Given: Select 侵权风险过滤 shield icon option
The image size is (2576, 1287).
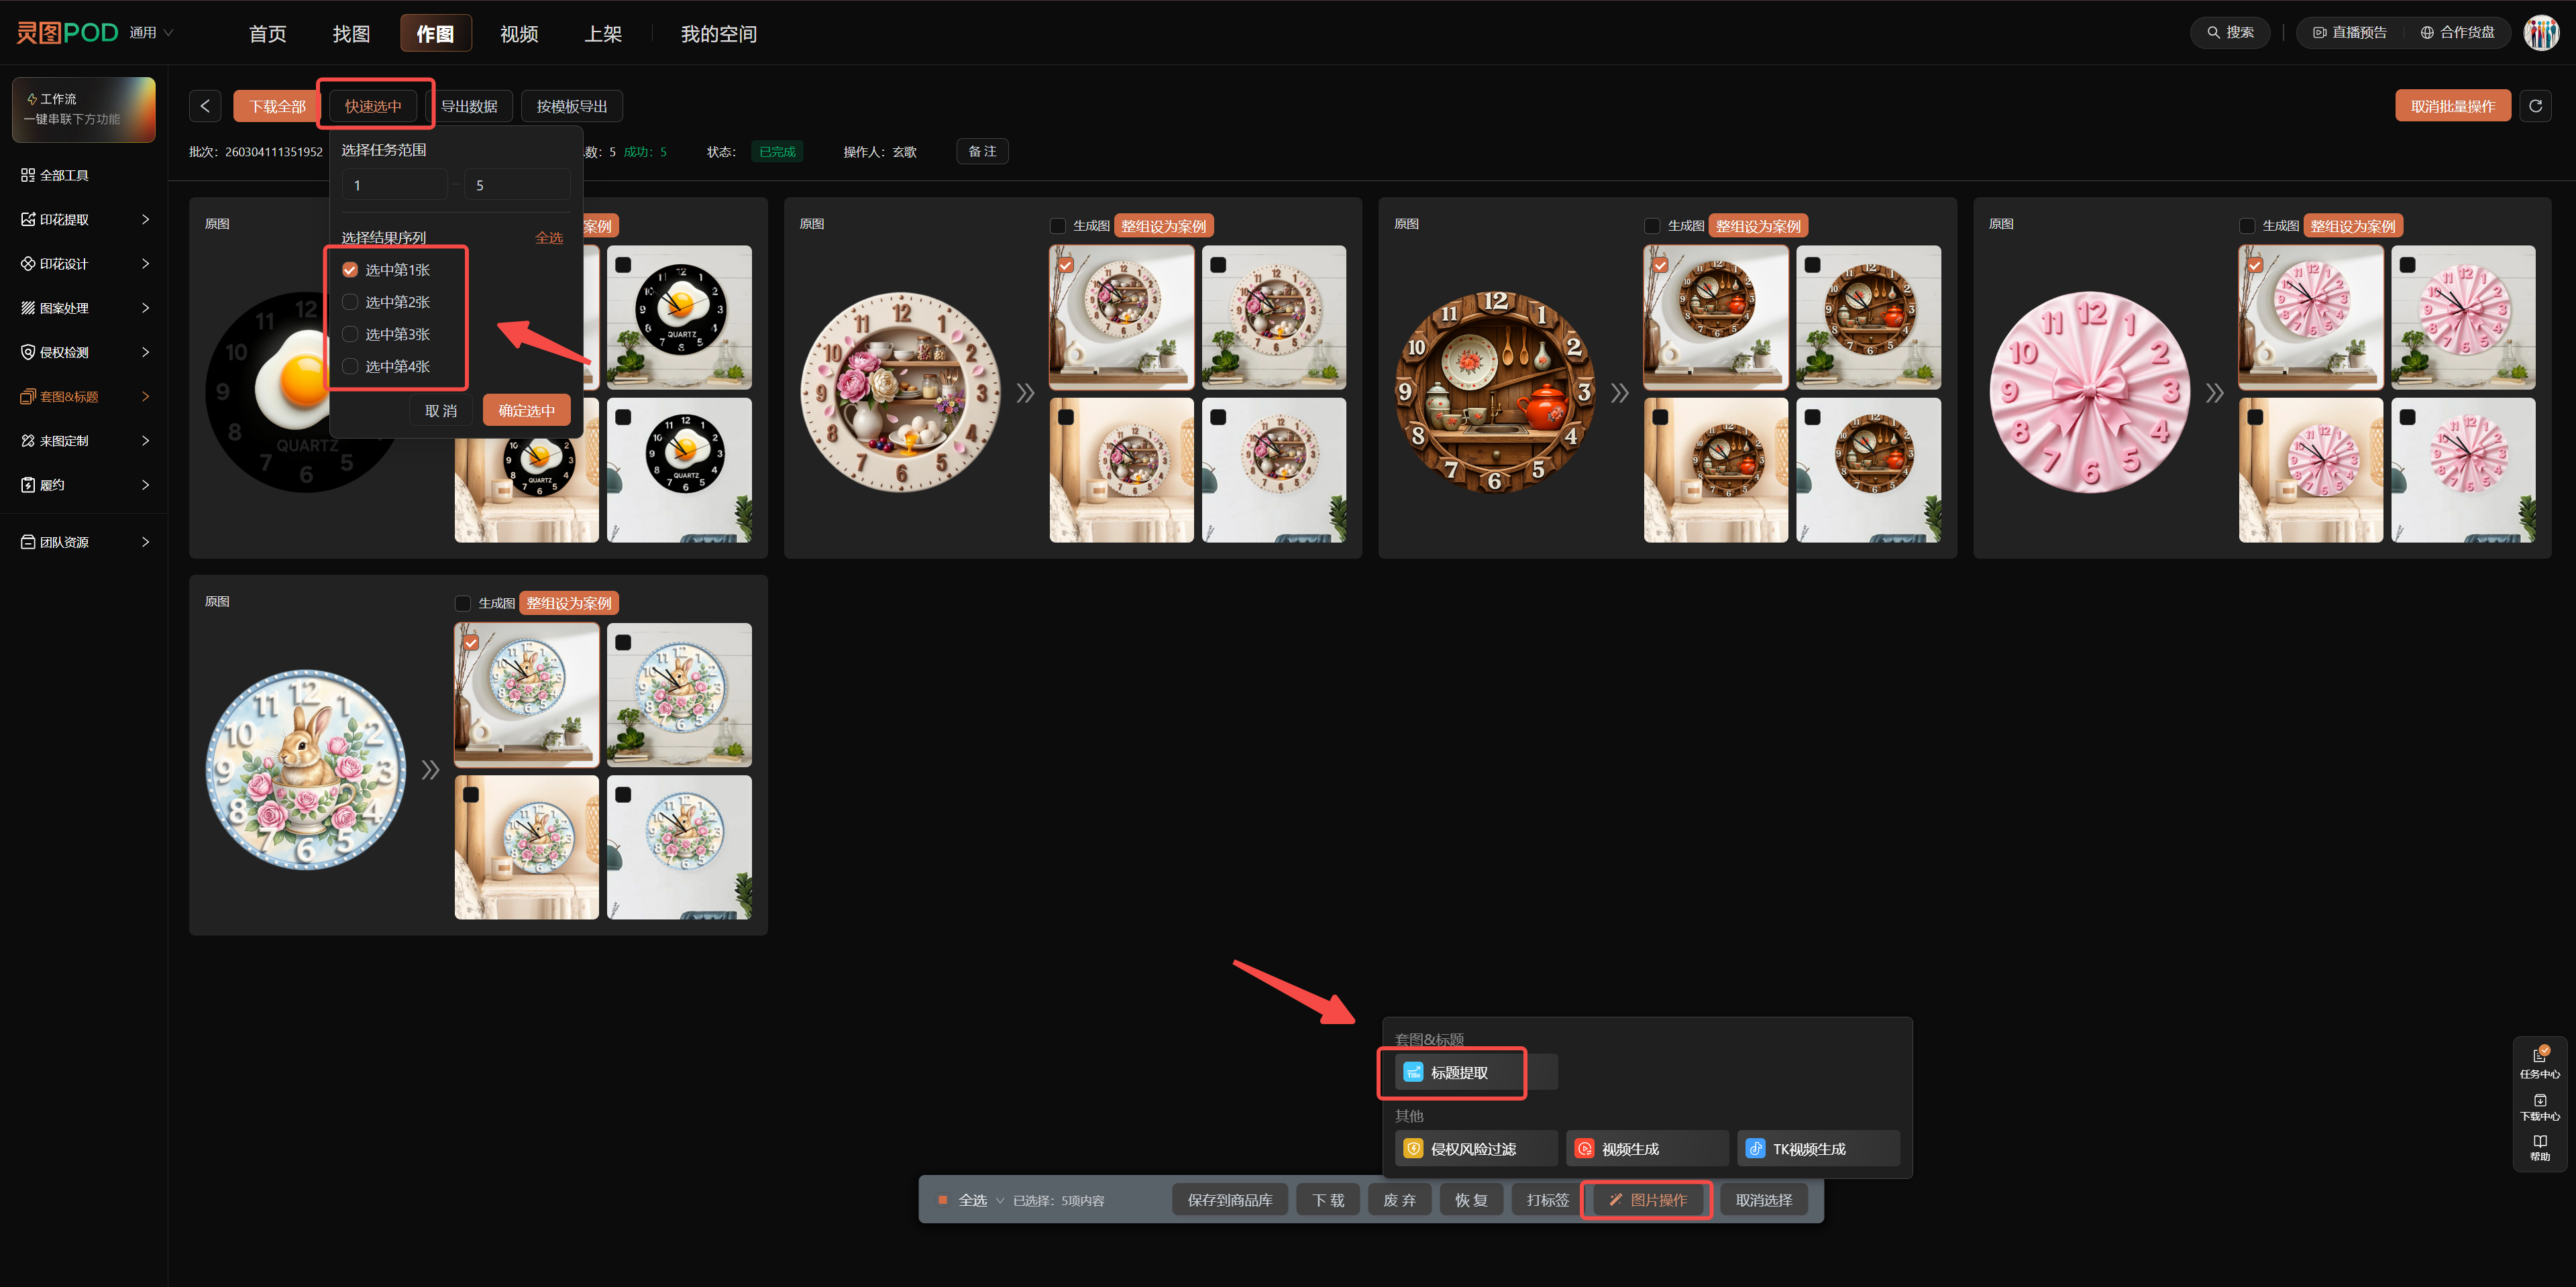Looking at the screenshot, I should point(1412,1149).
